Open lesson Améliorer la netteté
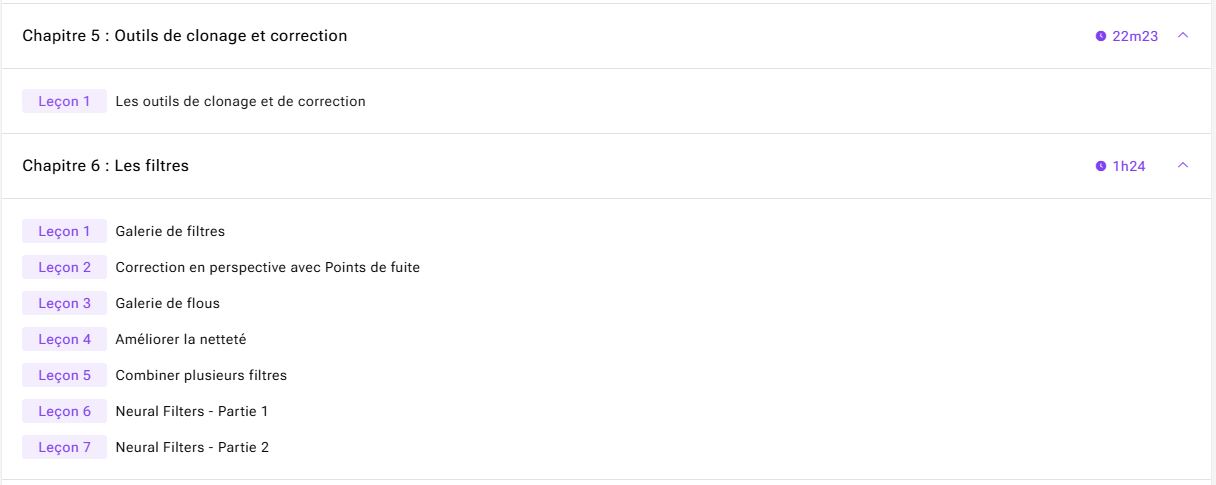The width and height of the screenshot is (1216, 485). (180, 339)
